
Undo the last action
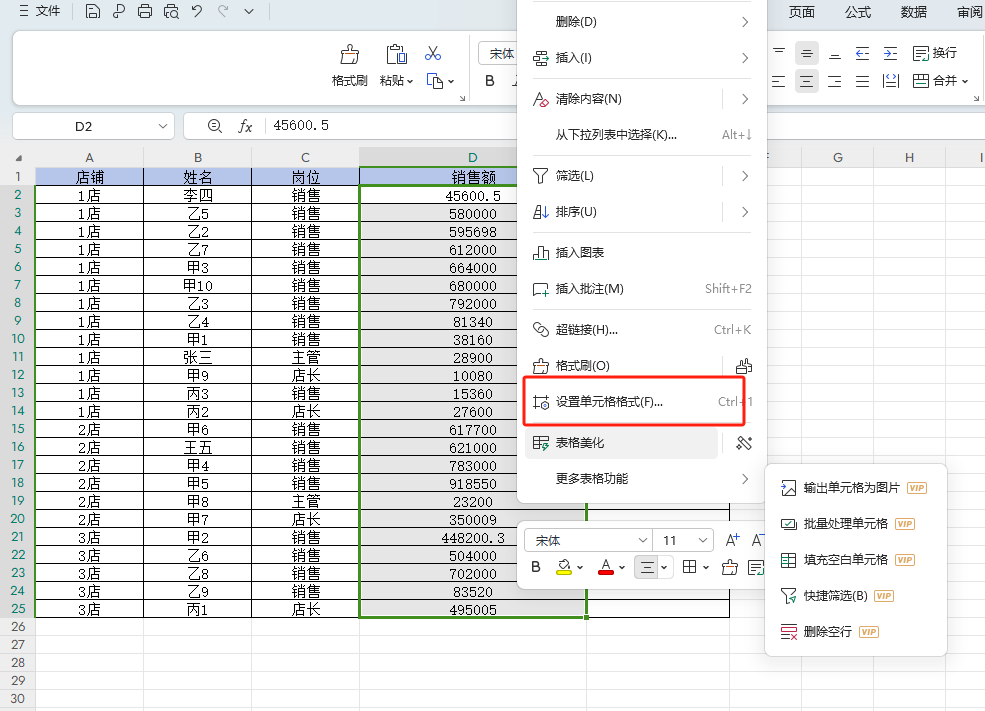click(197, 11)
